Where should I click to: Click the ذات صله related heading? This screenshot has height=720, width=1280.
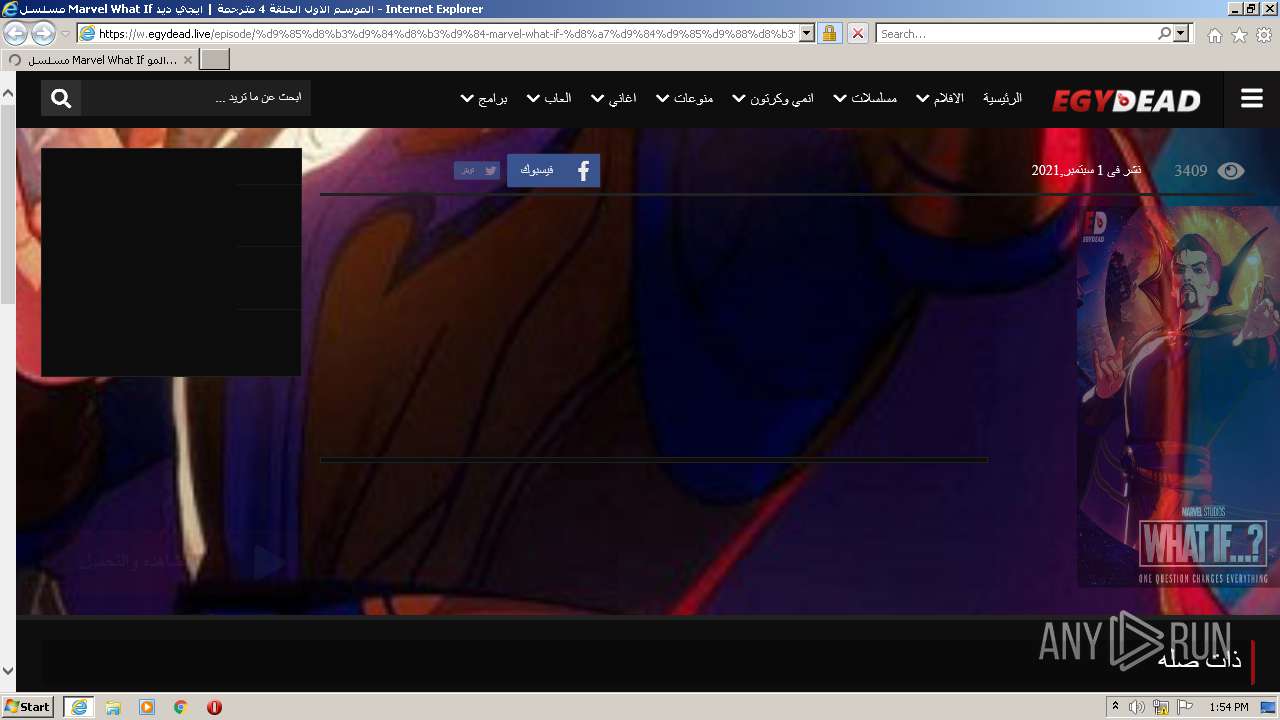(x=1200, y=659)
